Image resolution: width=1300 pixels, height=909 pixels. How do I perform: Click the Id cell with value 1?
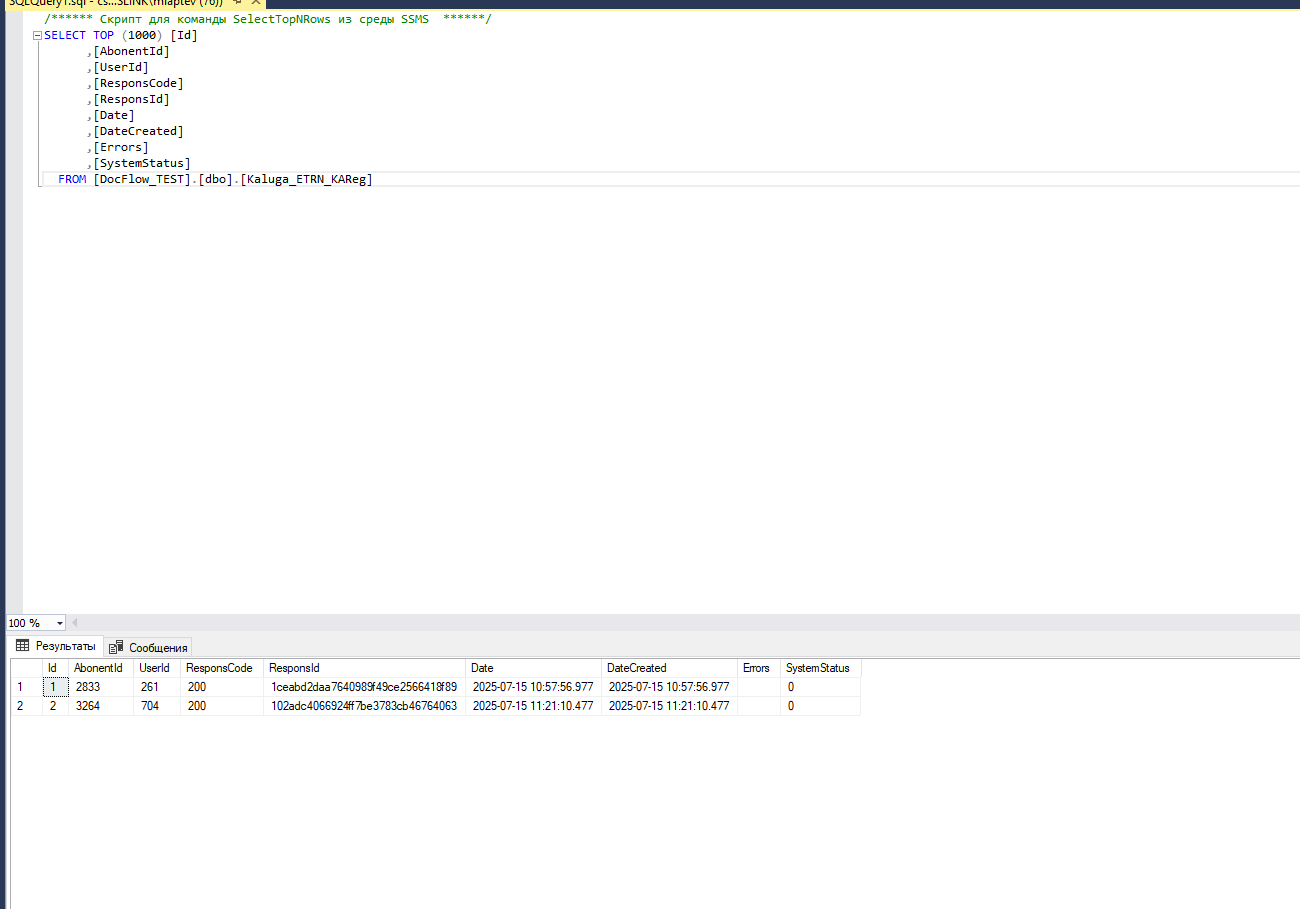coord(55,687)
